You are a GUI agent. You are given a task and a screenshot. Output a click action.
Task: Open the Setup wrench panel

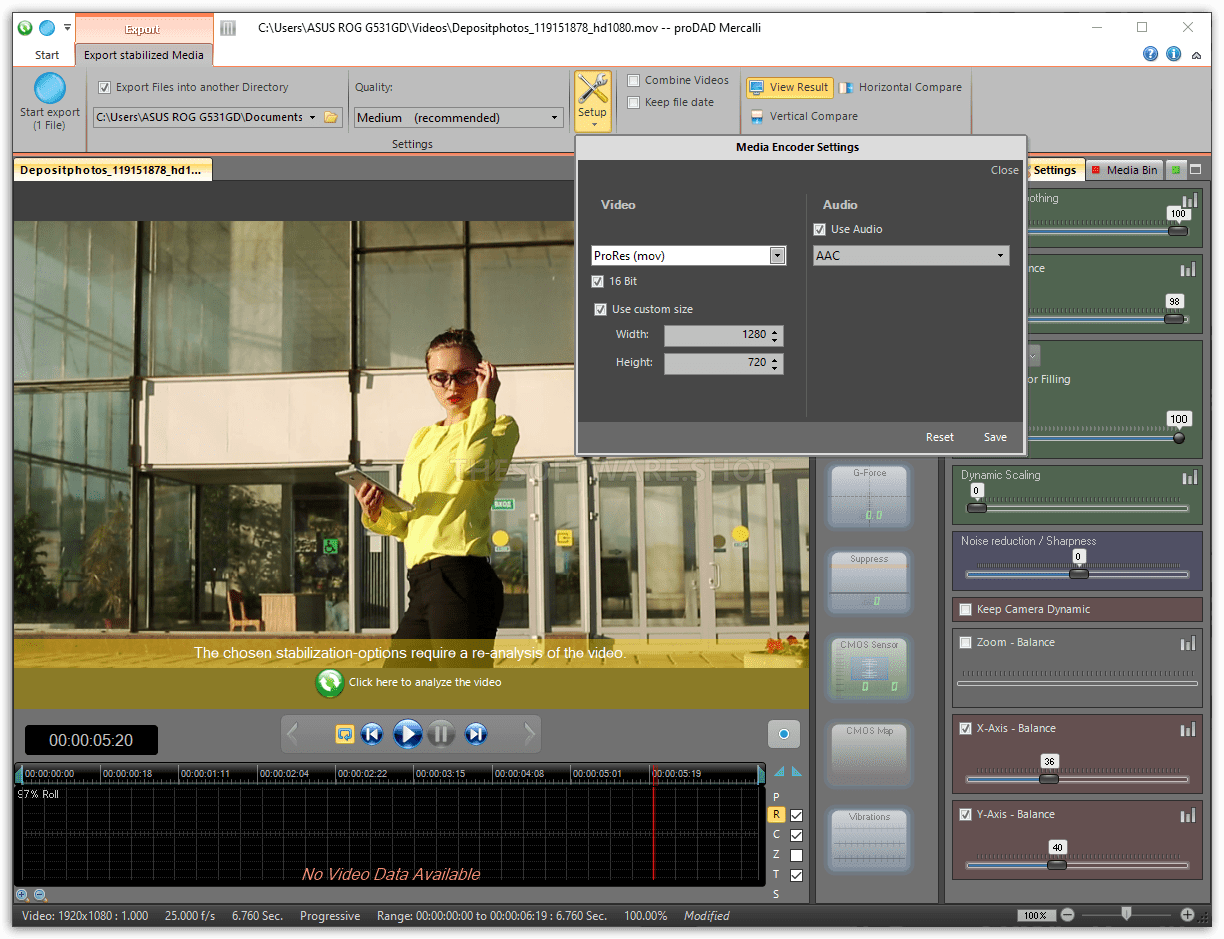tap(592, 99)
